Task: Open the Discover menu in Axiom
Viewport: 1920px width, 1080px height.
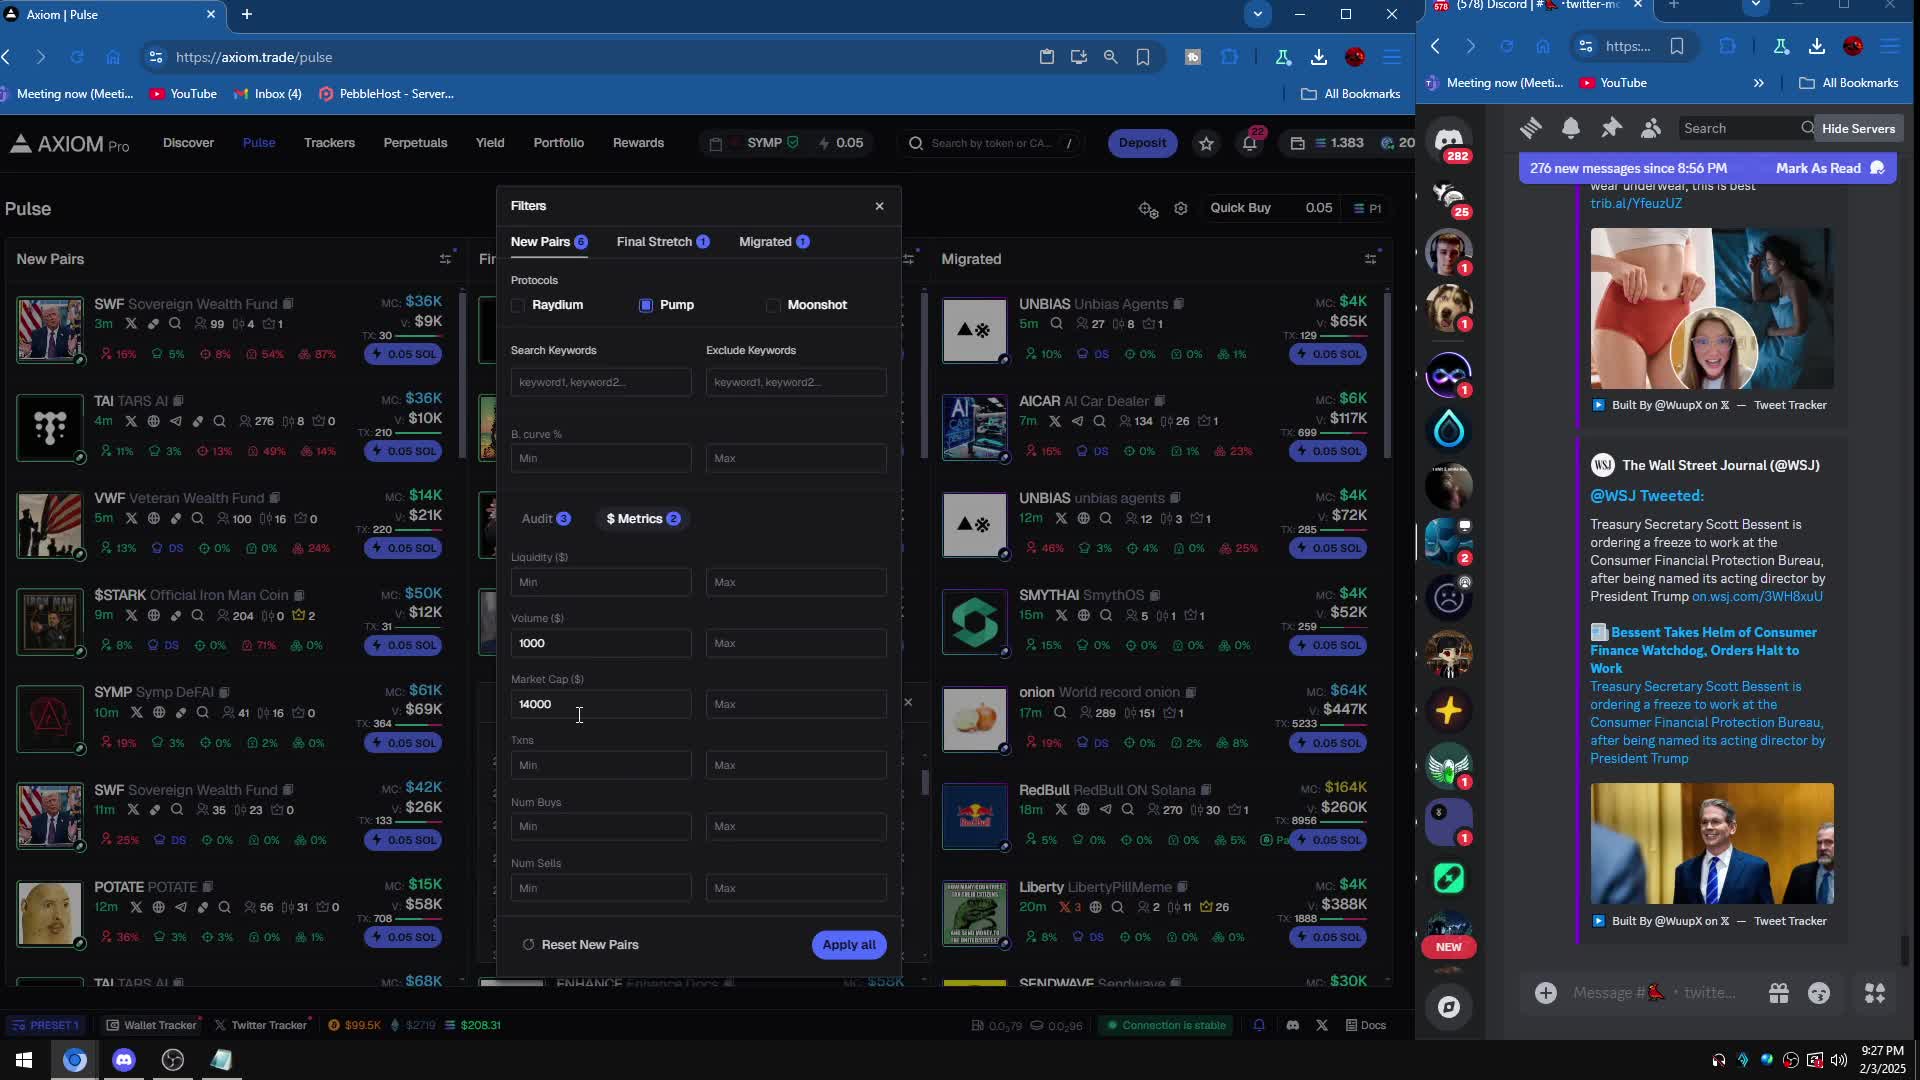Action: point(188,143)
